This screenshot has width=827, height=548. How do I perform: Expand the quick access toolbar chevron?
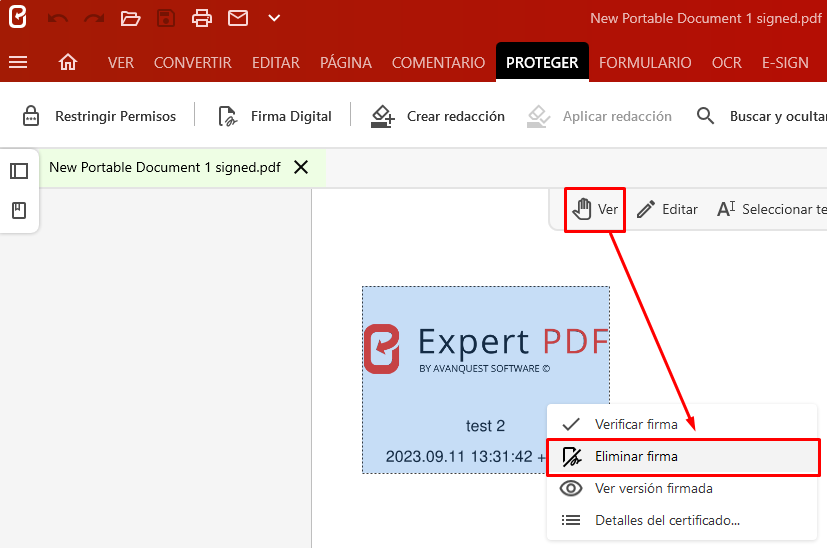[274, 18]
